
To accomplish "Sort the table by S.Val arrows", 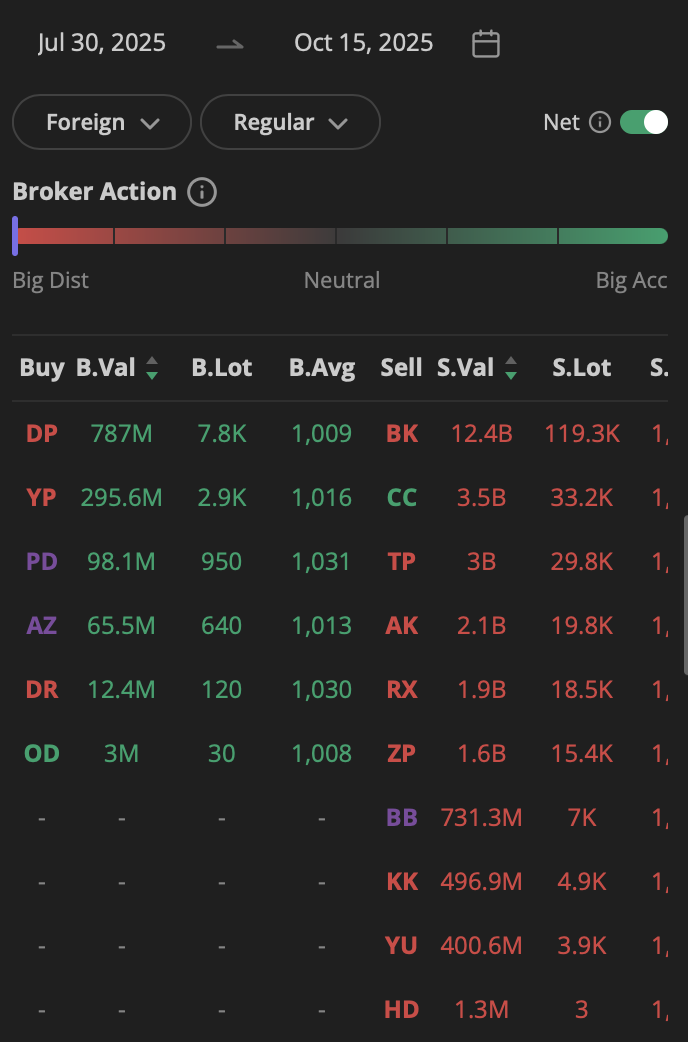I will pos(511,368).
